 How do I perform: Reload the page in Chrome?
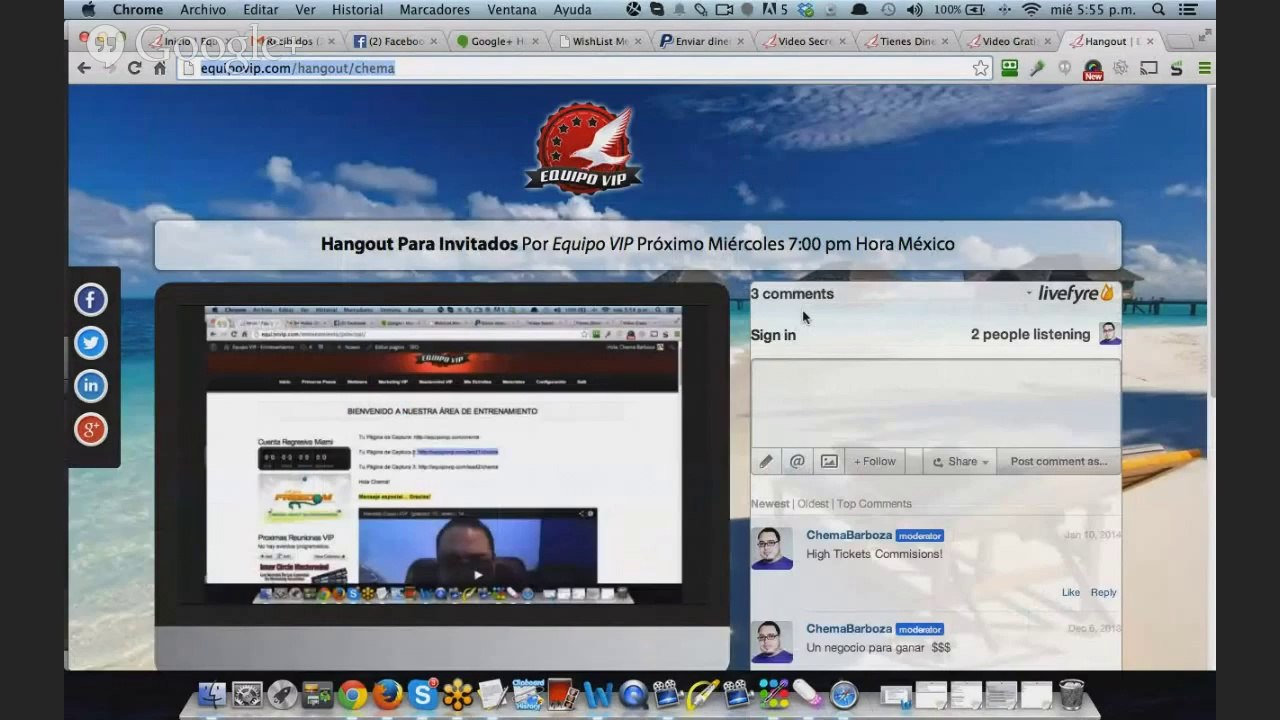(134, 68)
